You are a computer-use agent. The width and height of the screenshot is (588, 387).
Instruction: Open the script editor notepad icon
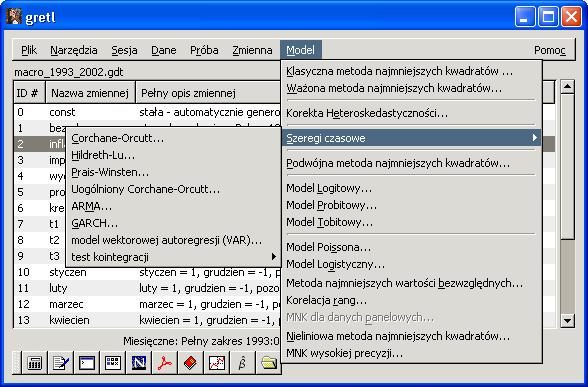(x=61, y=363)
